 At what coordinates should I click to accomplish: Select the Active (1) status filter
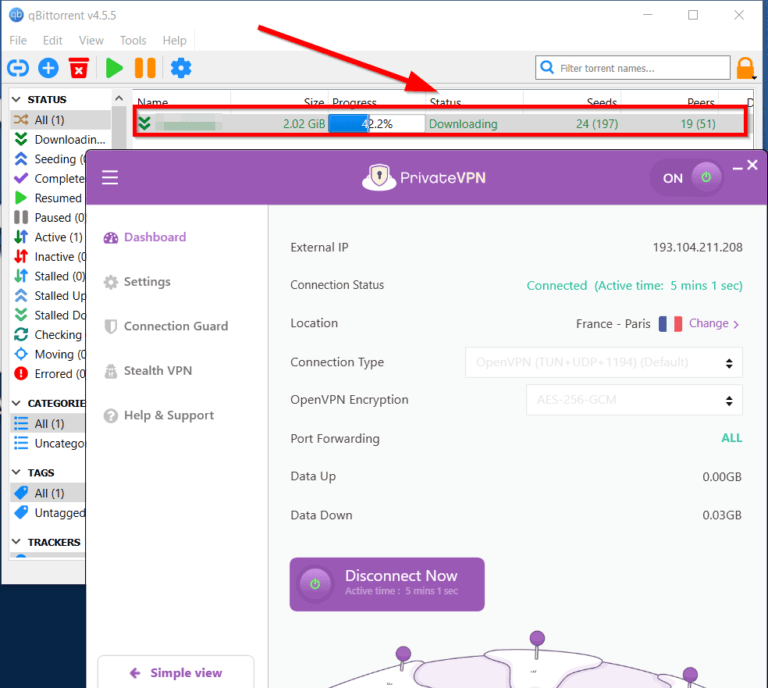tap(48, 237)
